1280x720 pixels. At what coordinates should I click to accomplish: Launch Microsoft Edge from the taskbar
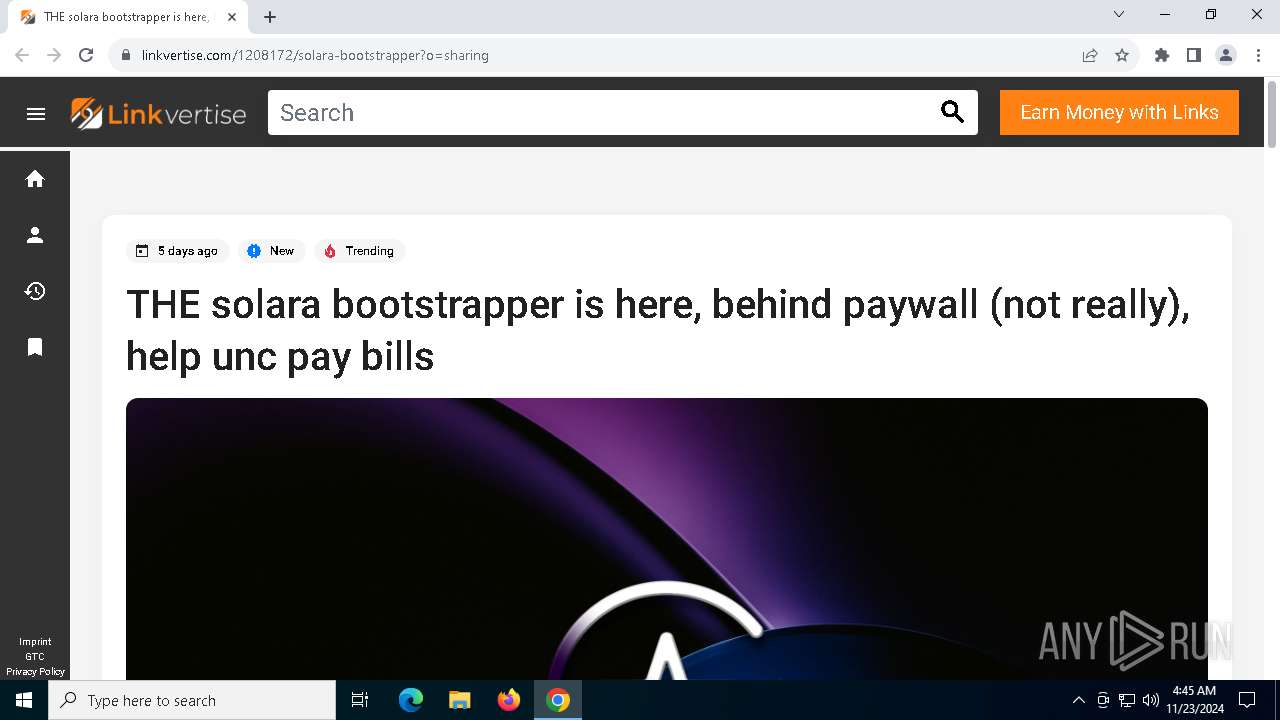click(411, 700)
